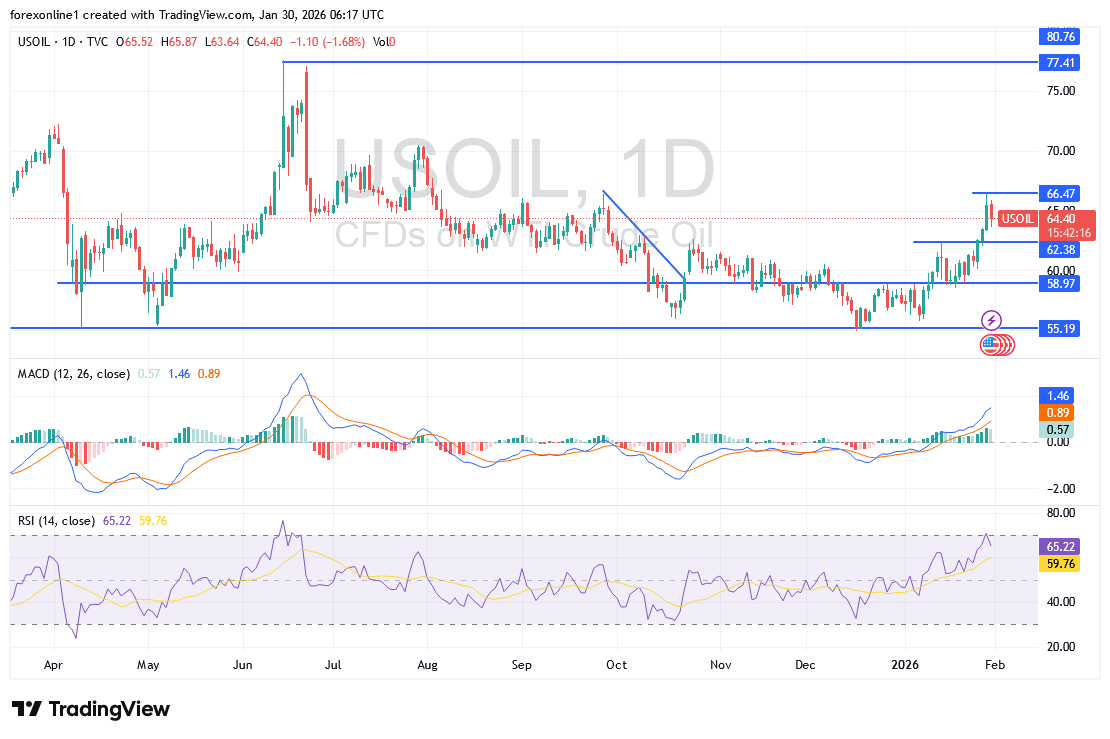
Task: Click the 62.38 price level label
Action: pos(1059,249)
